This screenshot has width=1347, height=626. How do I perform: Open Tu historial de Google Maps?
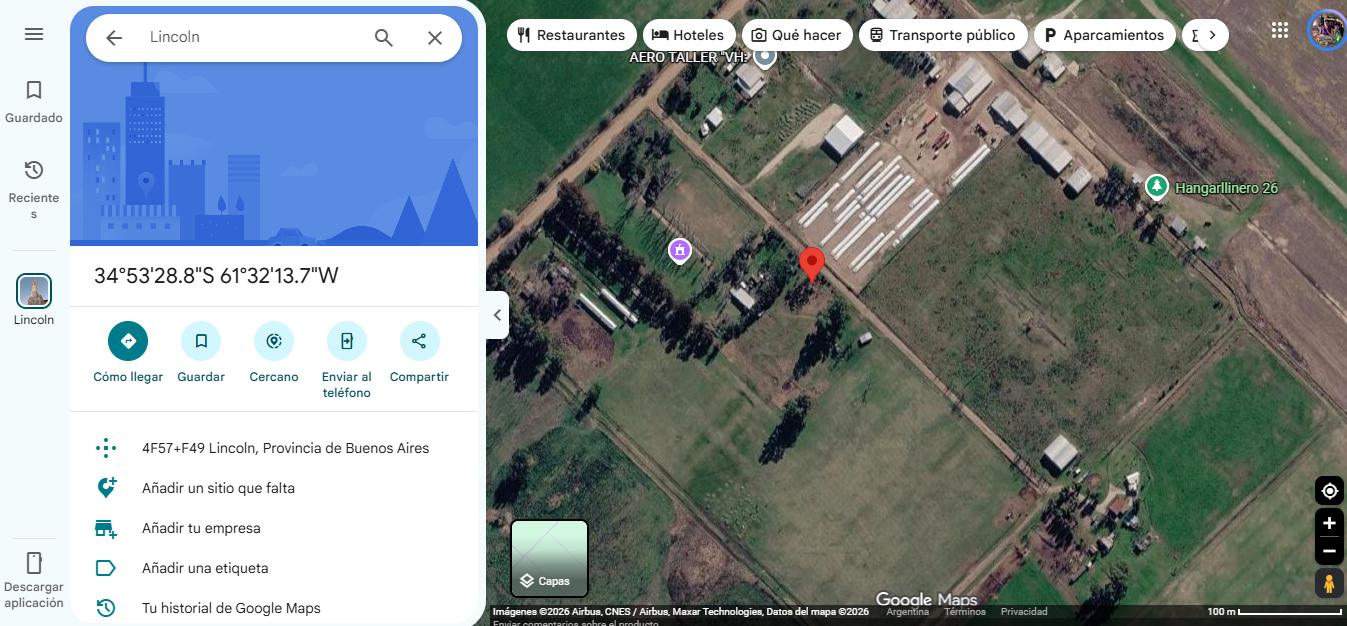[274, 608]
